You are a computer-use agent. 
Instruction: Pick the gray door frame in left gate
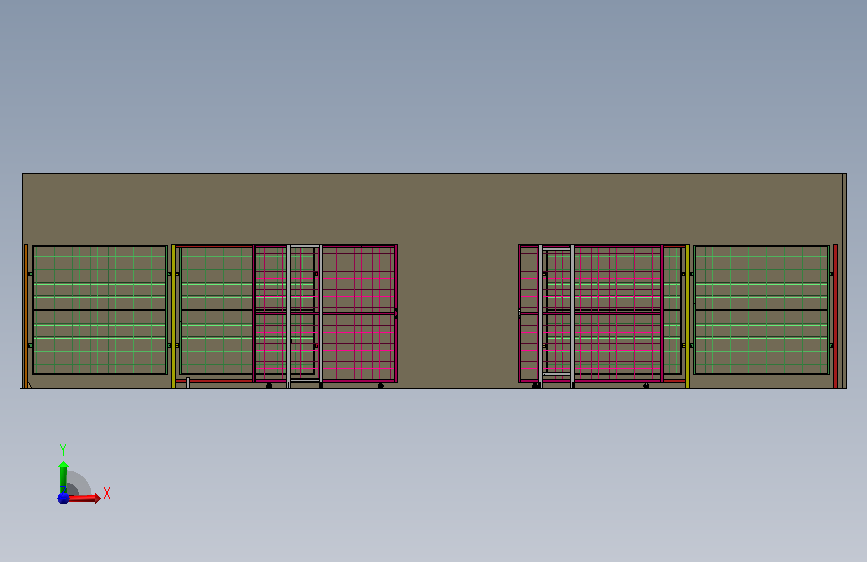click(305, 316)
